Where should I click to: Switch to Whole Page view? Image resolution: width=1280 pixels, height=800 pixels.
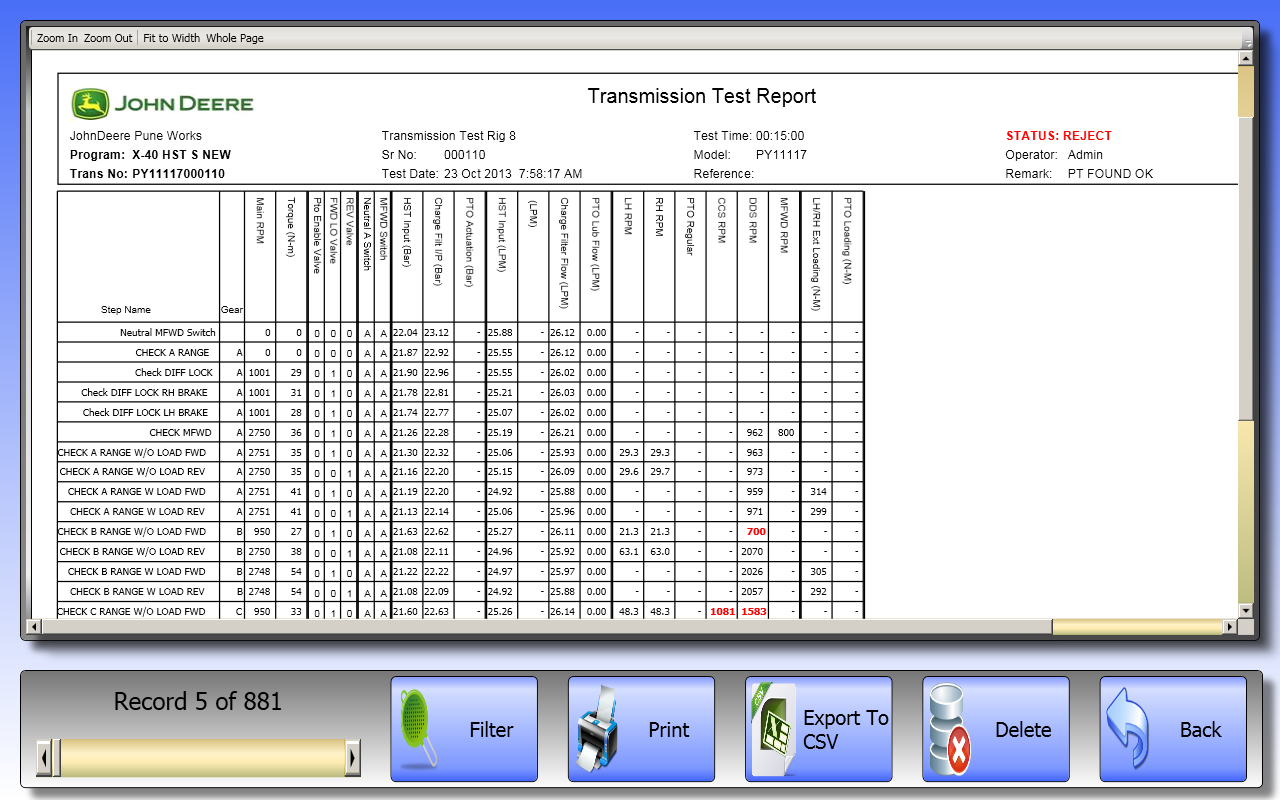235,38
